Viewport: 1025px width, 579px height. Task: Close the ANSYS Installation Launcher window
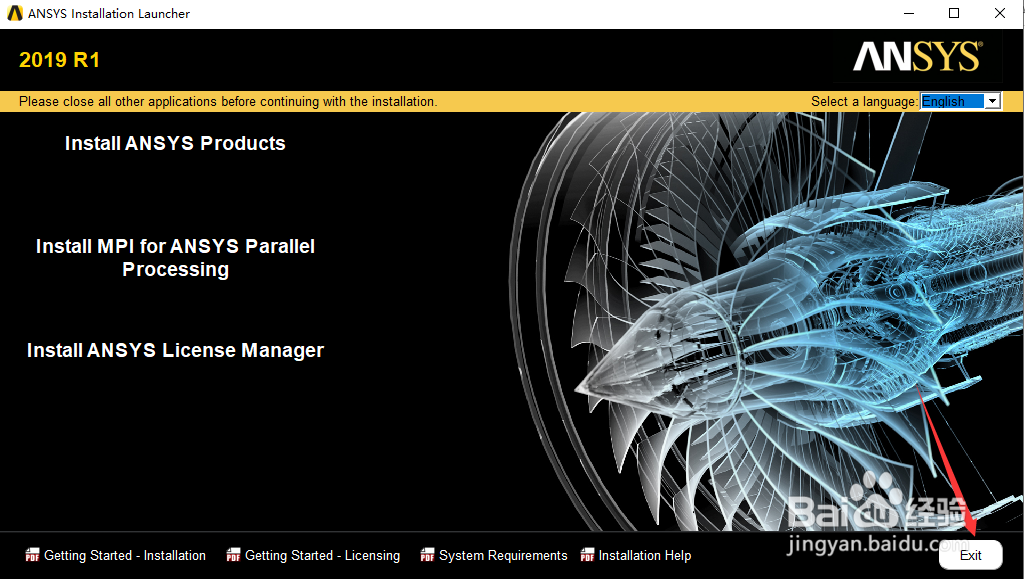1000,13
